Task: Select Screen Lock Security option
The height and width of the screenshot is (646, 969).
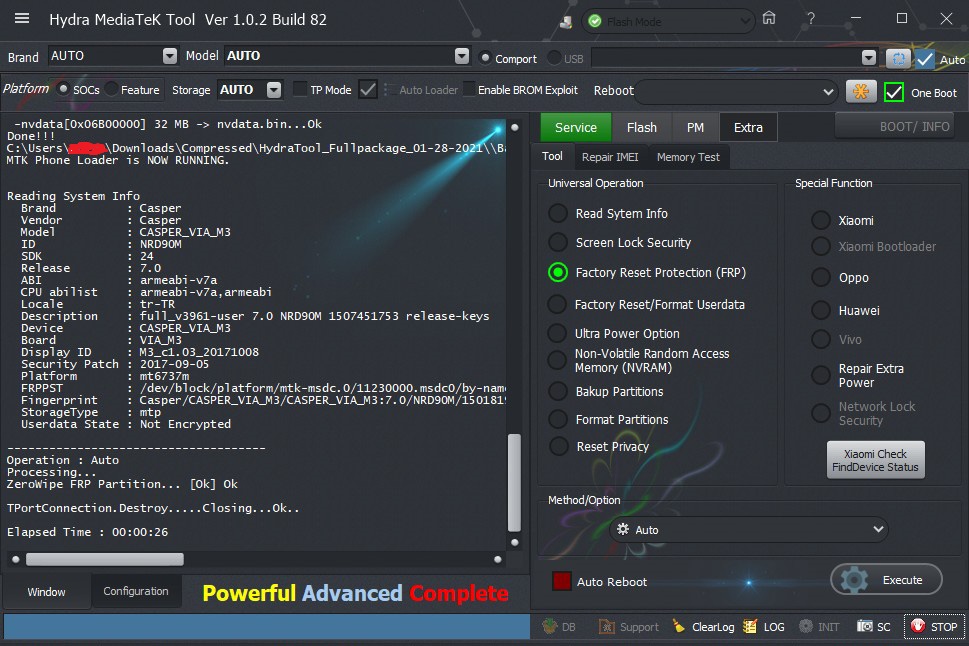Action: click(x=557, y=242)
